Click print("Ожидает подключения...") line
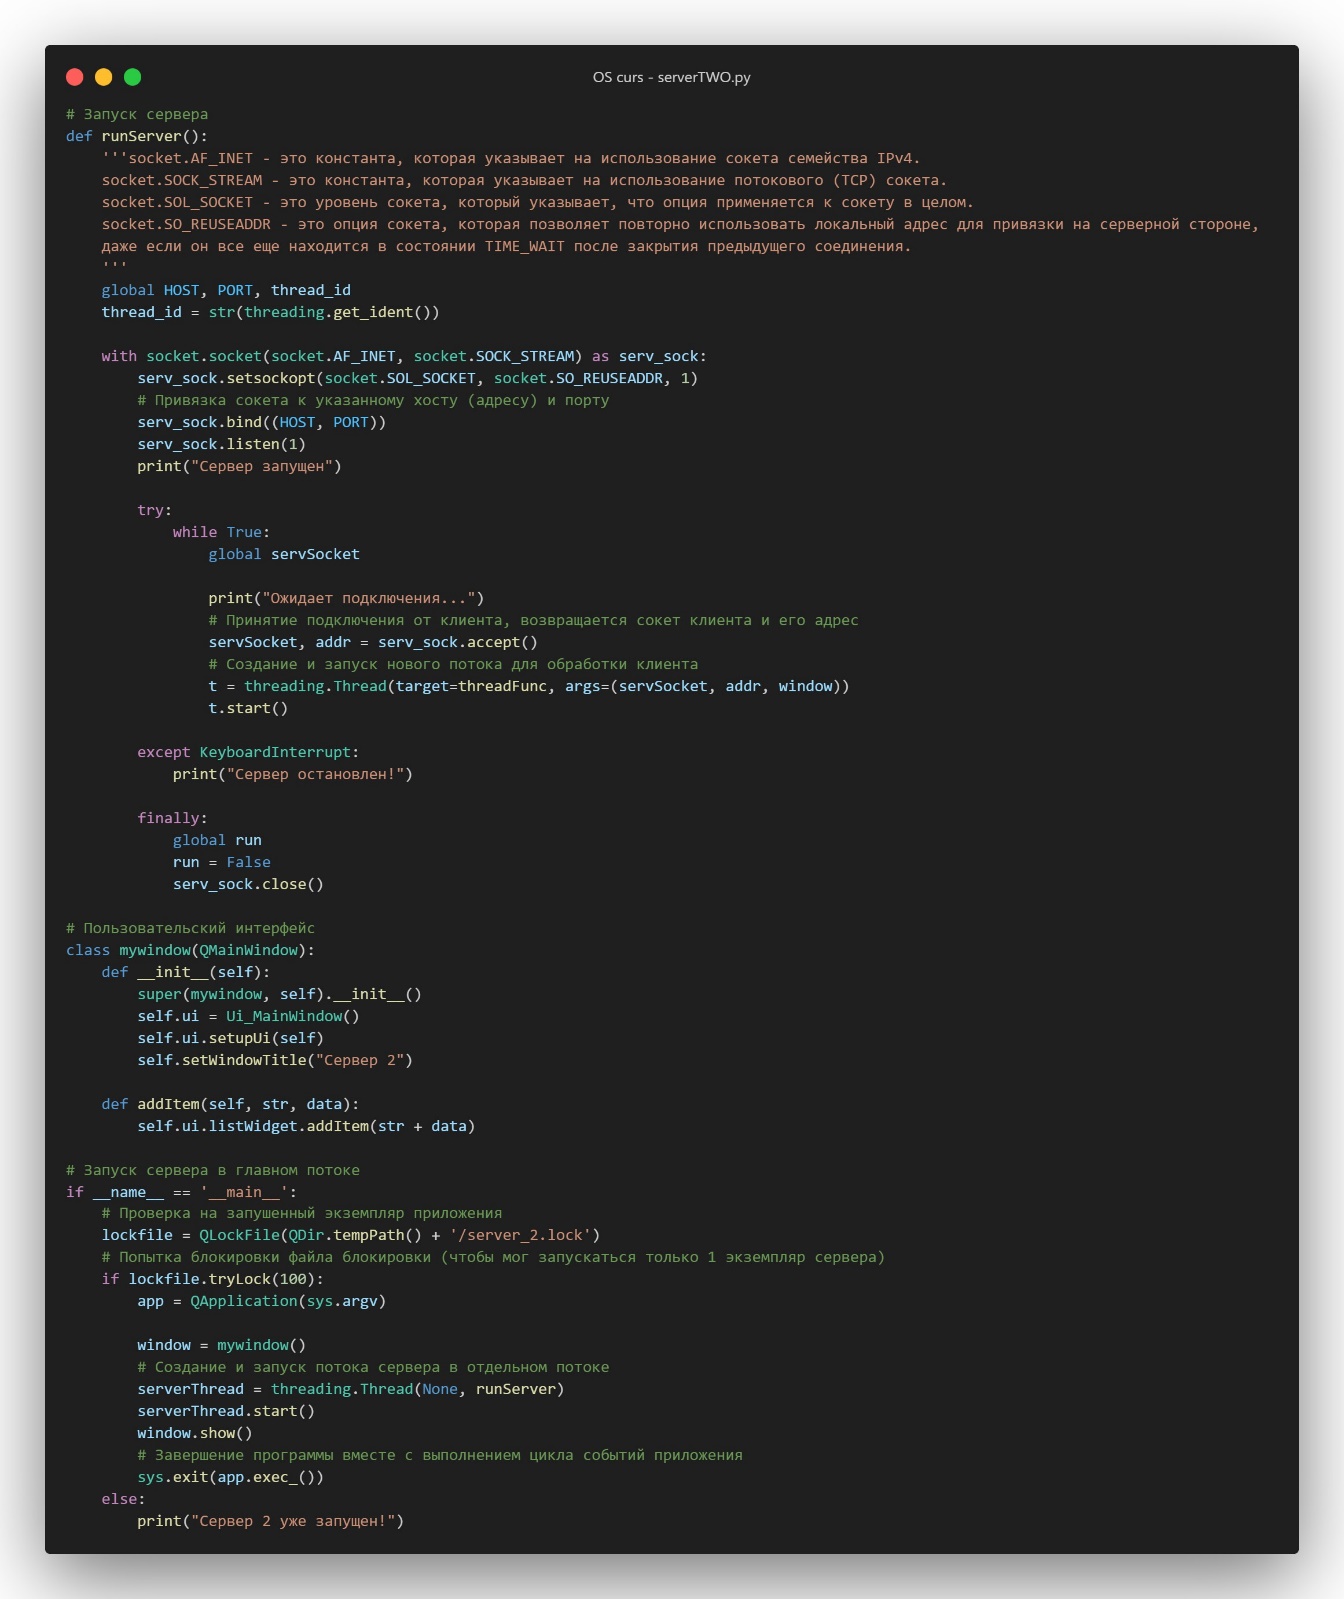The height and width of the screenshot is (1599, 1344). pyautogui.click(x=346, y=598)
